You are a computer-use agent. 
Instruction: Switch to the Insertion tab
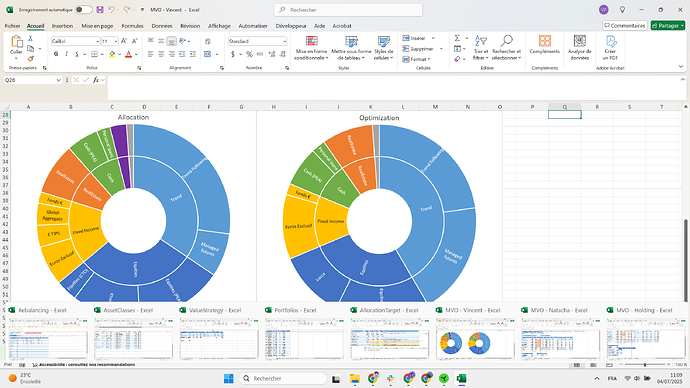tap(62, 26)
